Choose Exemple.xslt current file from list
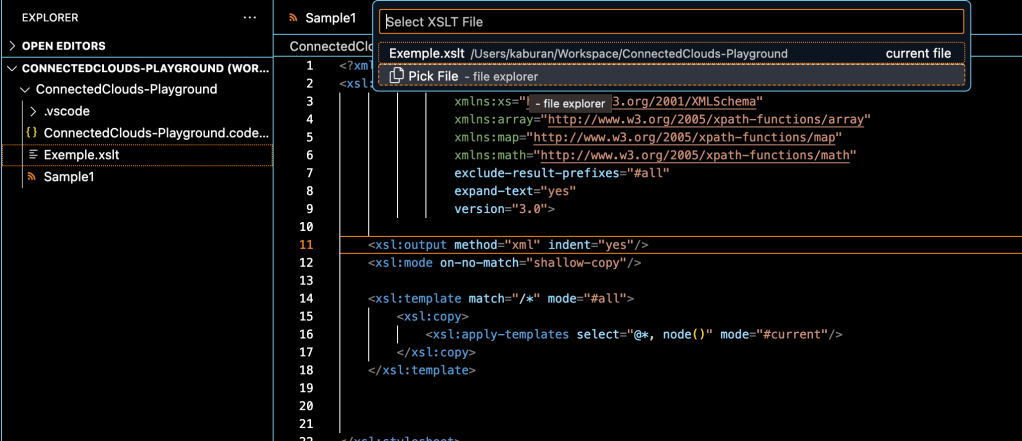The width and height of the screenshot is (1022, 441). tap(669, 53)
